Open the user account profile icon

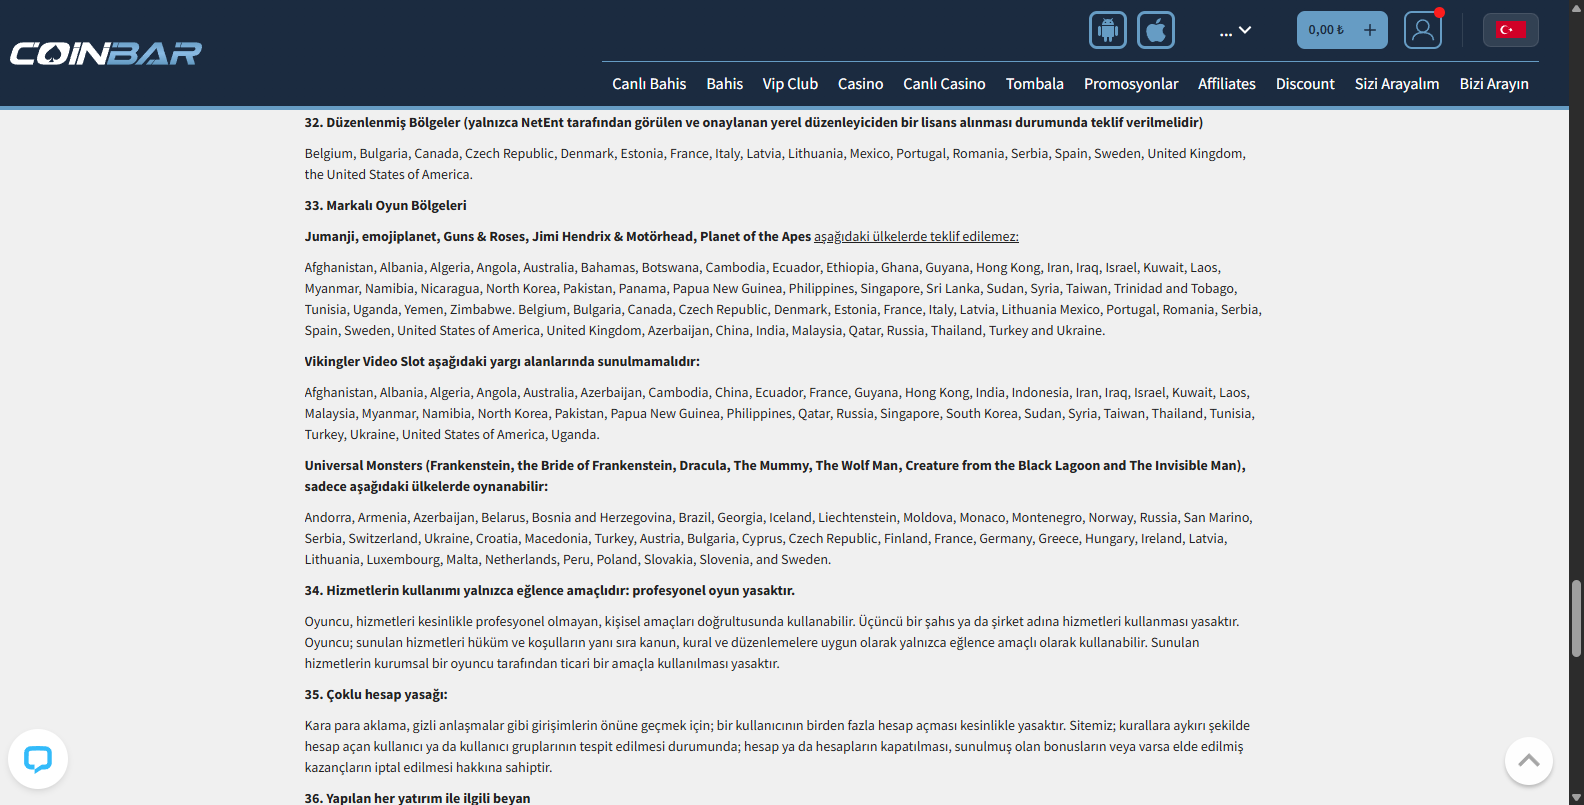coord(1422,30)
